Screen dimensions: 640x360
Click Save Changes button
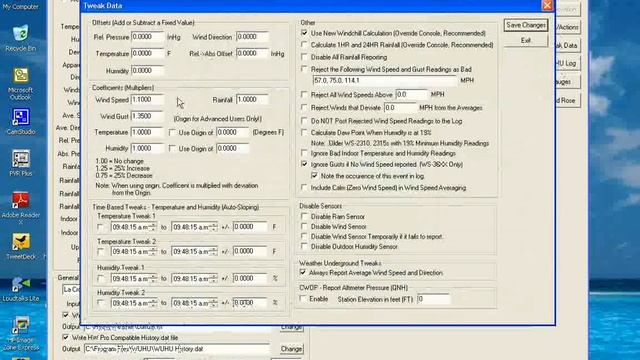coord(525,25)
